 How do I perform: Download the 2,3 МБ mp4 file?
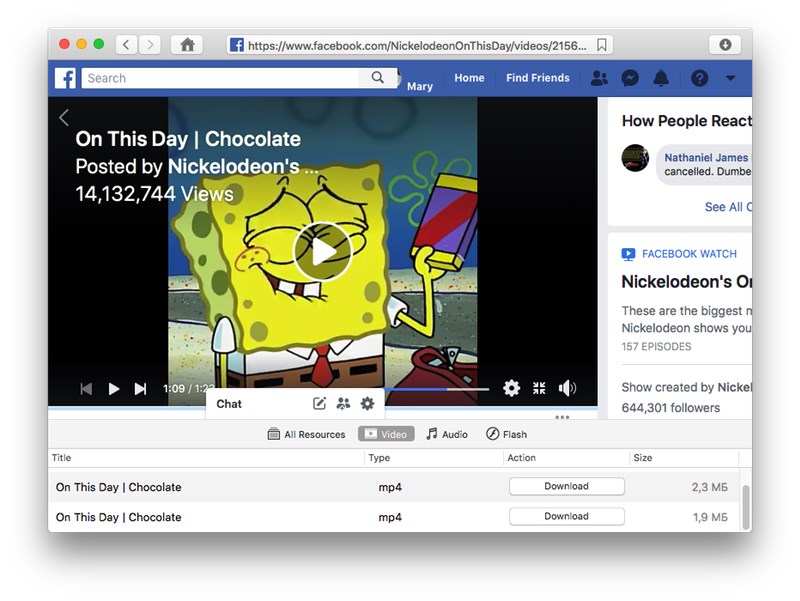click(566, 486)
